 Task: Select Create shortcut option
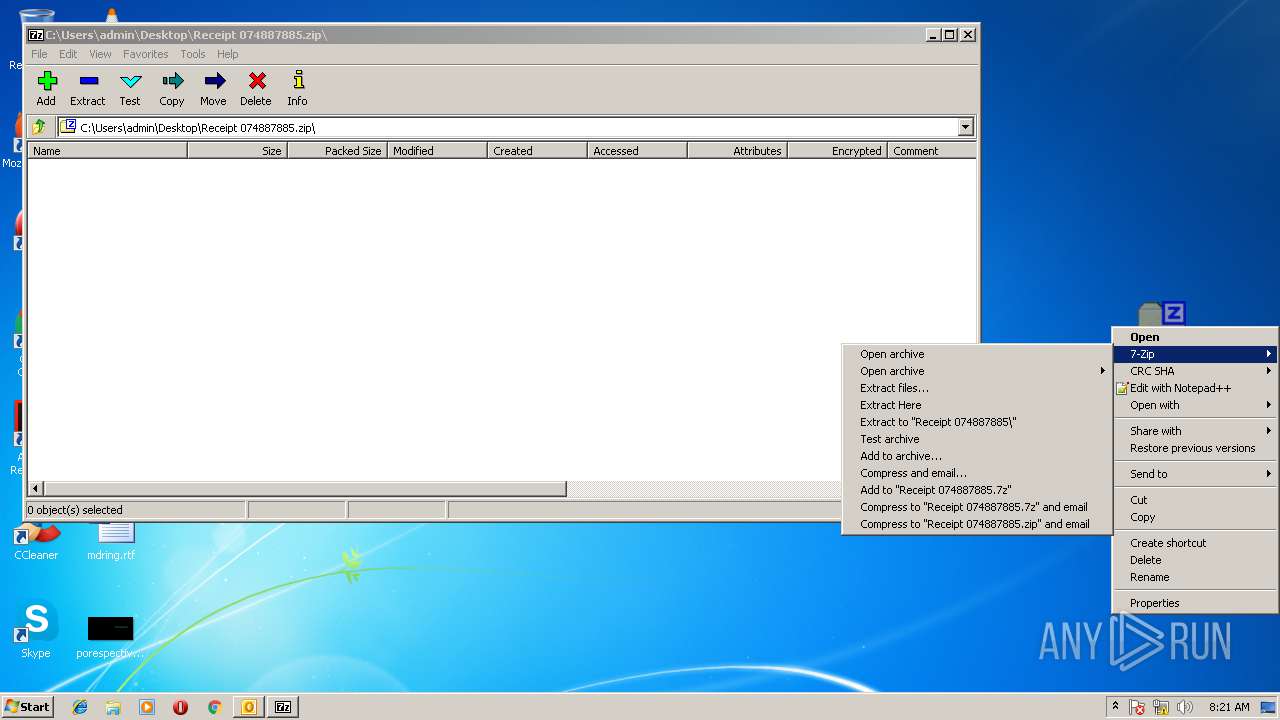tap(1195, 543)
